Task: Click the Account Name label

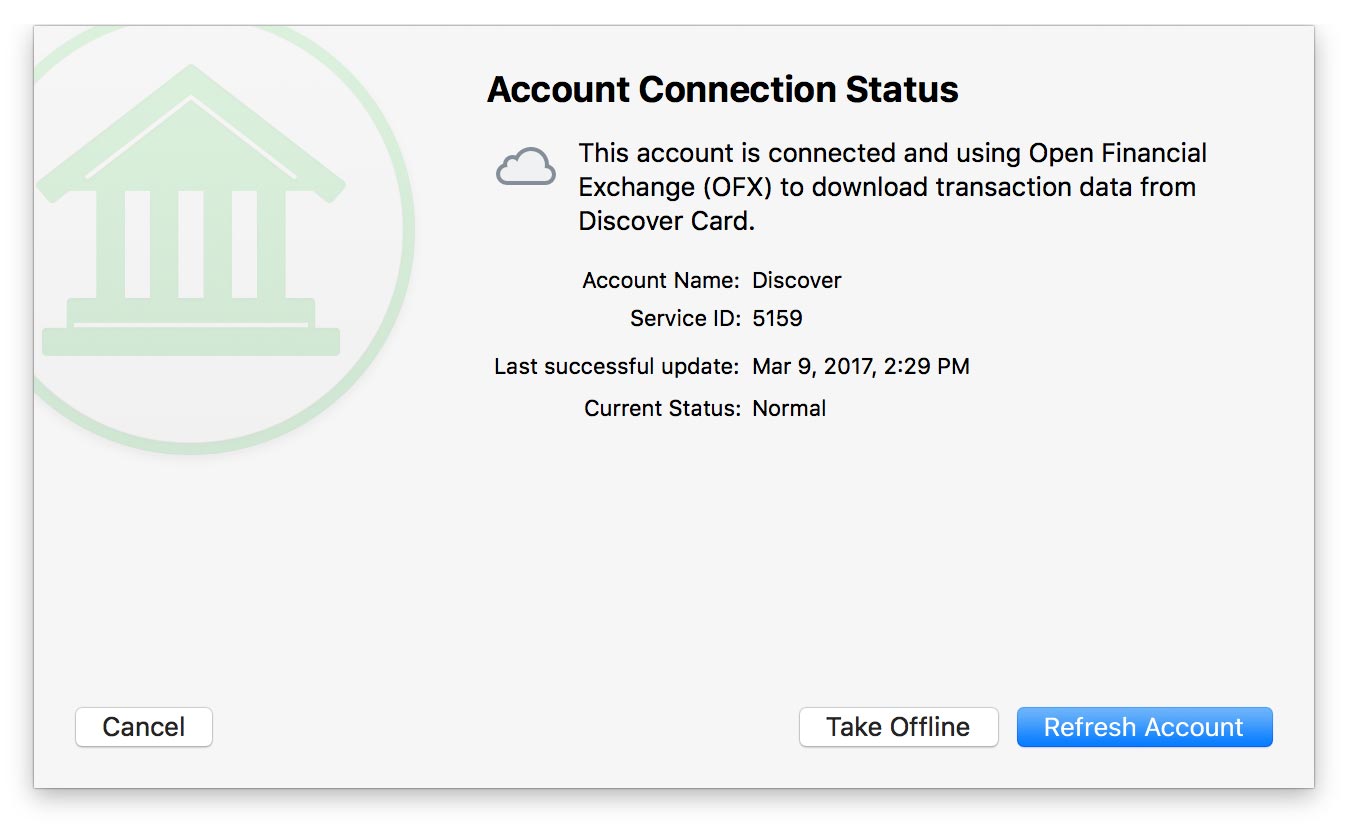Action: (x=661, y=280)
